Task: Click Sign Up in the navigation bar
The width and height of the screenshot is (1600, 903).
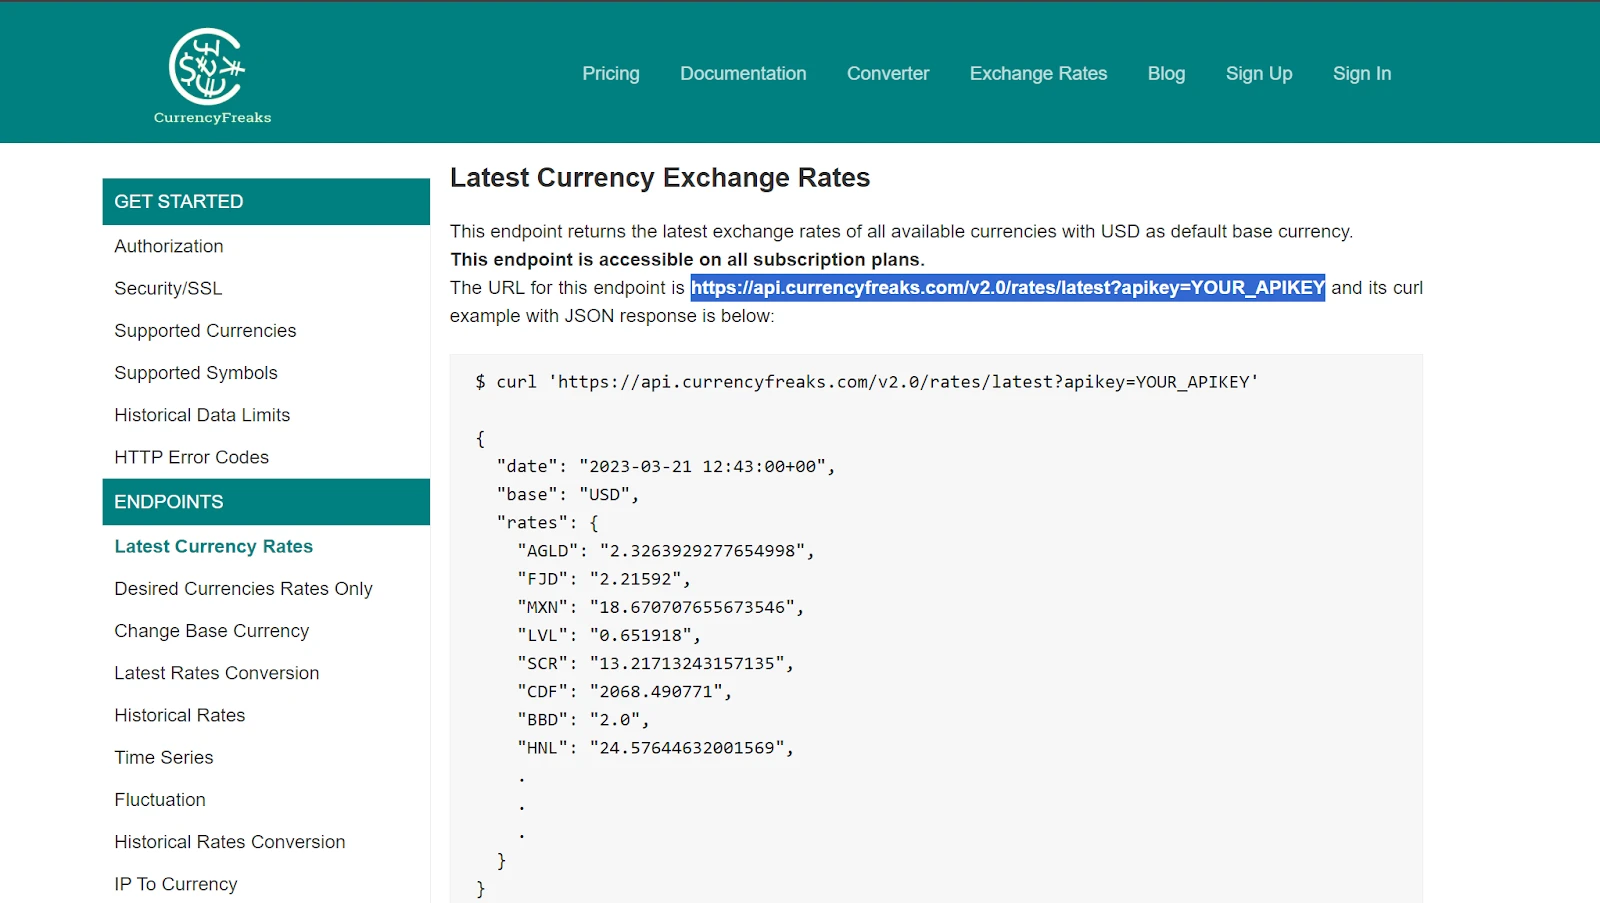Action: point(1258,73)
